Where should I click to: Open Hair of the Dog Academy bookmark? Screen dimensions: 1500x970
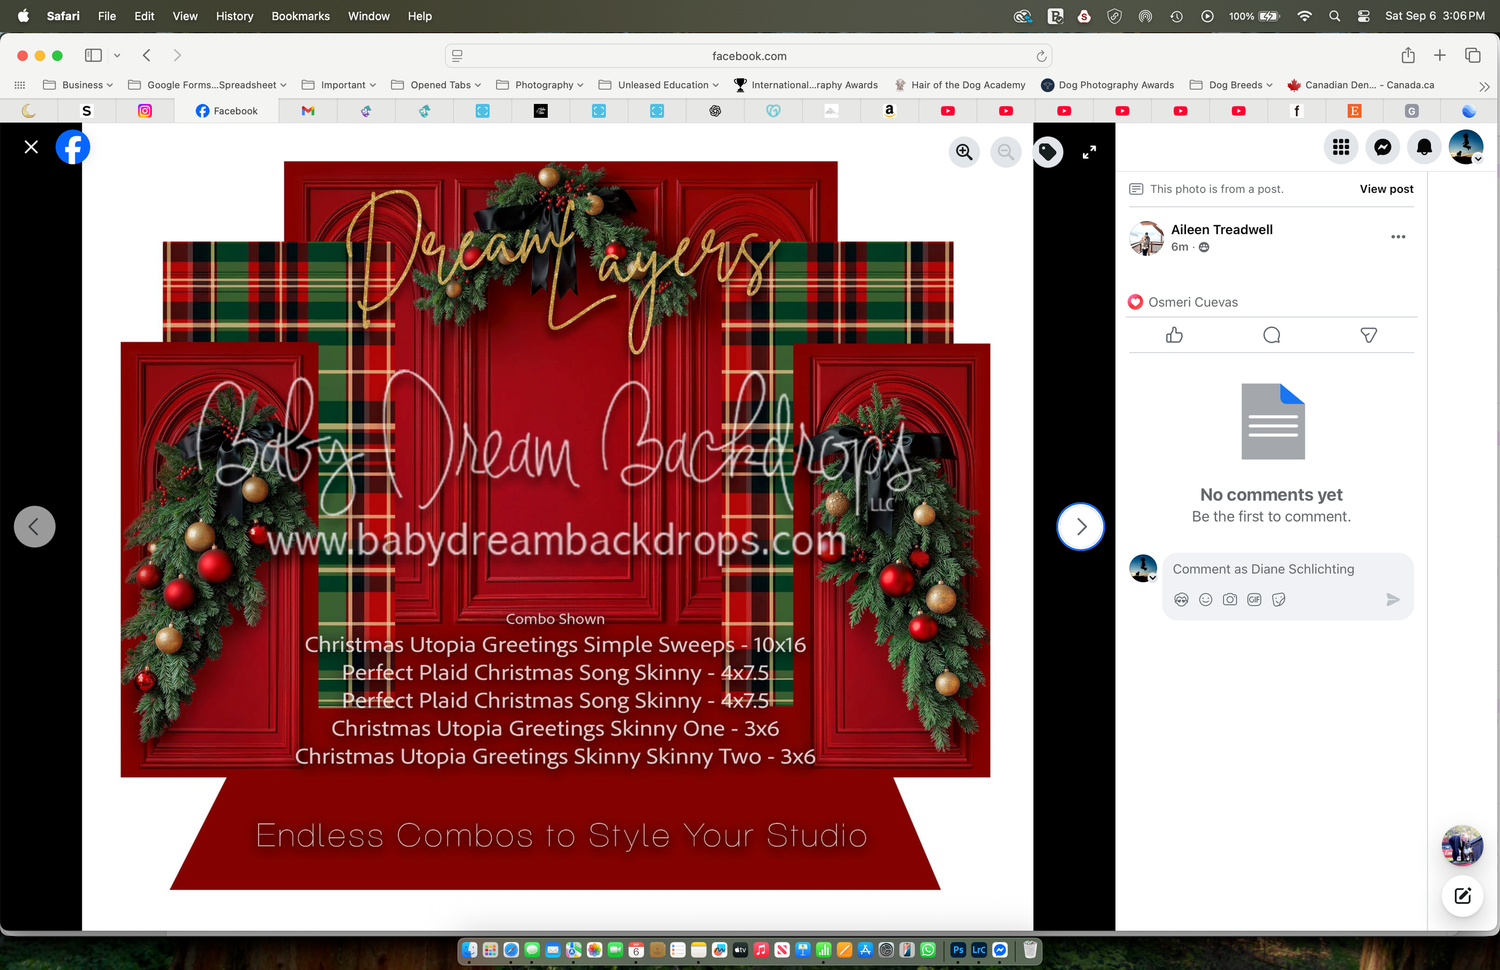pos(960,85)
